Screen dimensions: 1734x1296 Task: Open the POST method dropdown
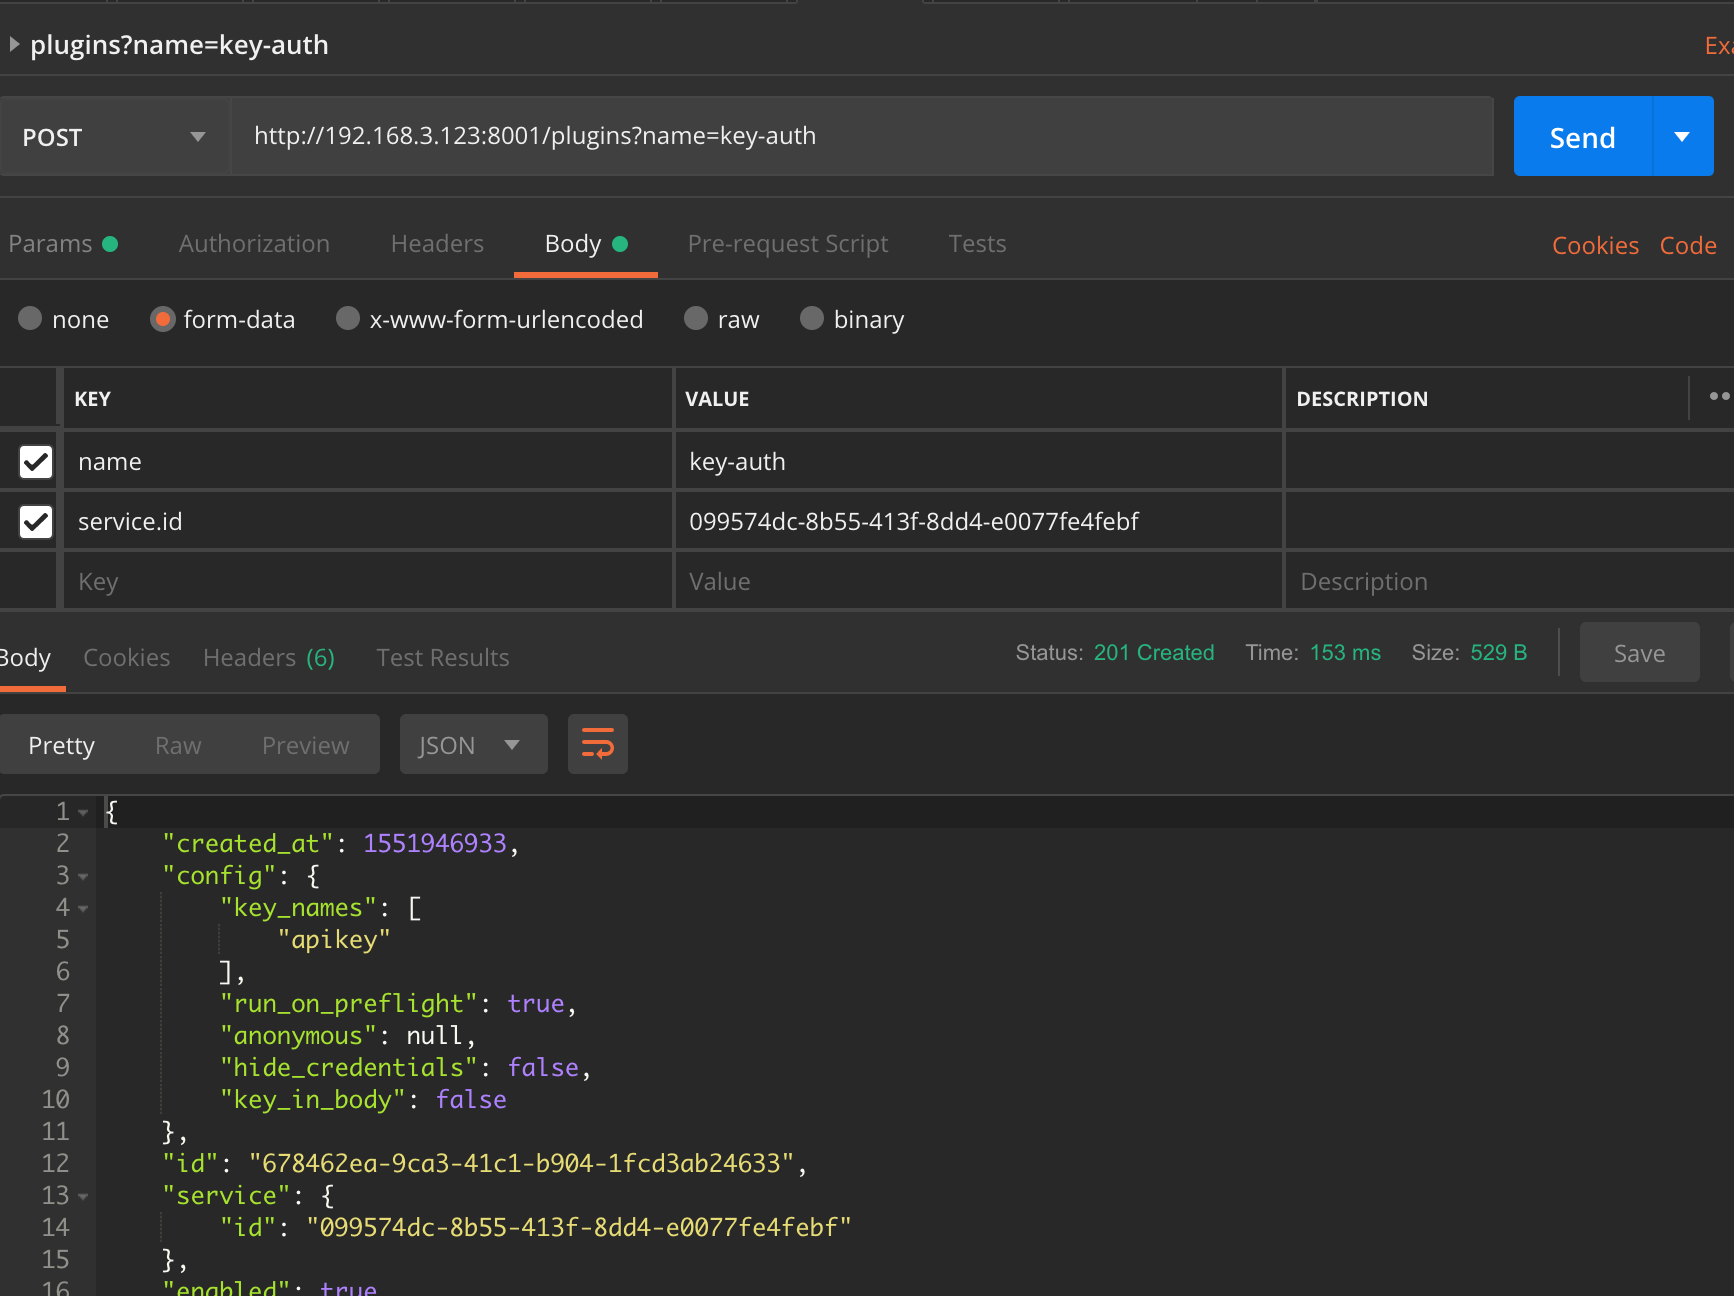point(115,137)
